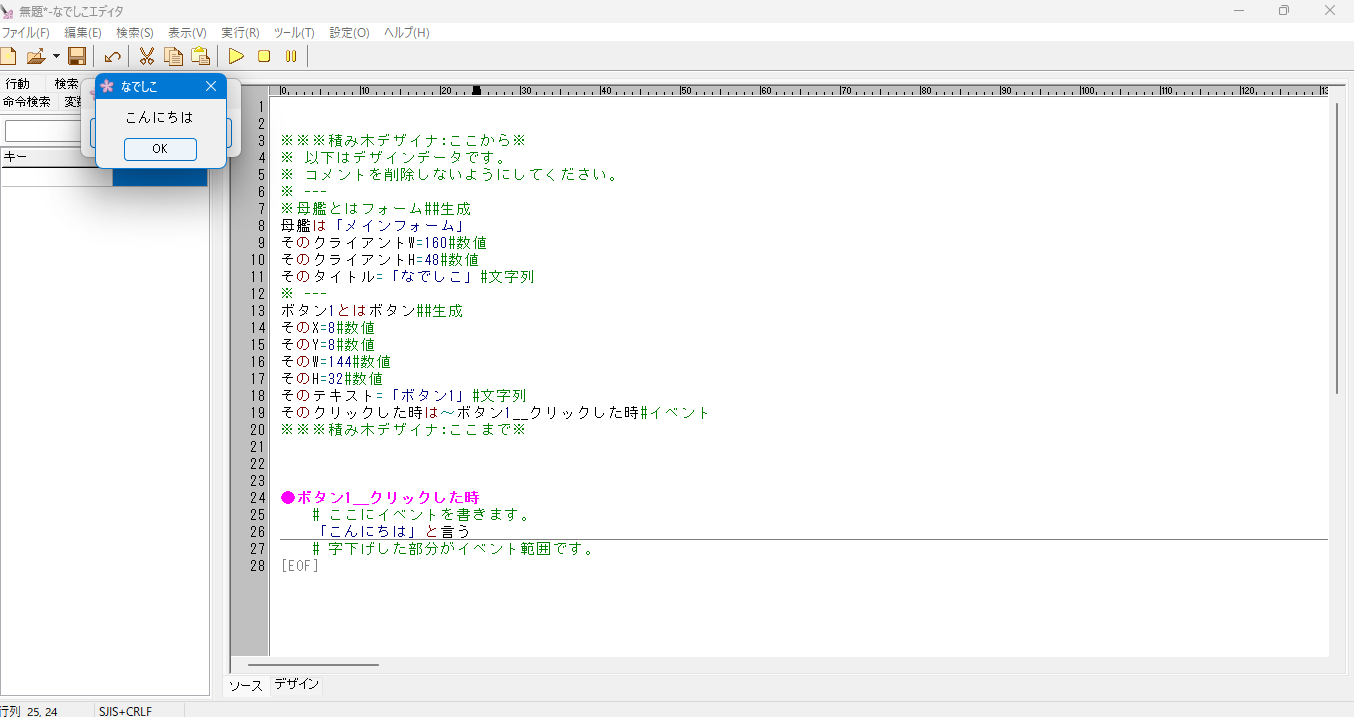1354x717 pixels.
Task: Undo the last edit with arrow icon
Action: click(x=113, y=56)
